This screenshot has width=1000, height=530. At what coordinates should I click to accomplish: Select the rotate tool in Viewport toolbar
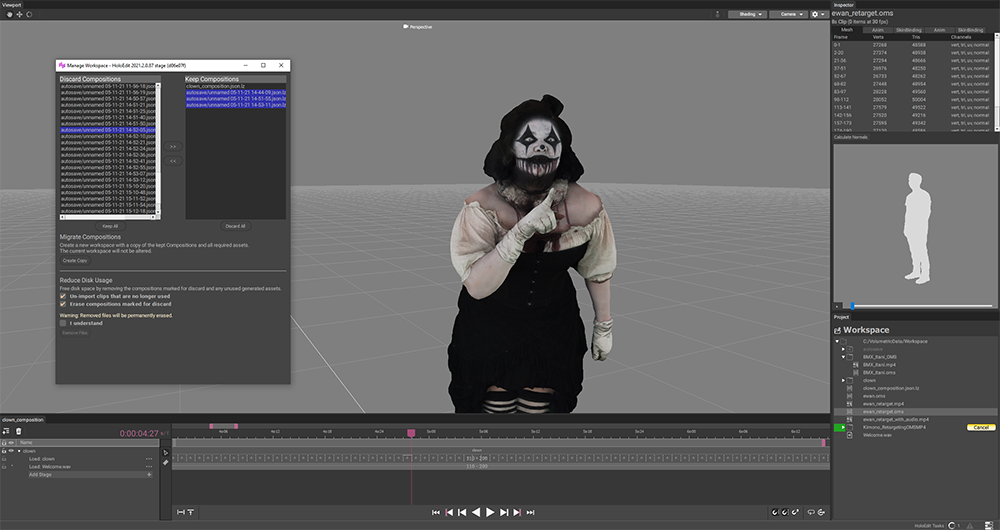(29, 15)
